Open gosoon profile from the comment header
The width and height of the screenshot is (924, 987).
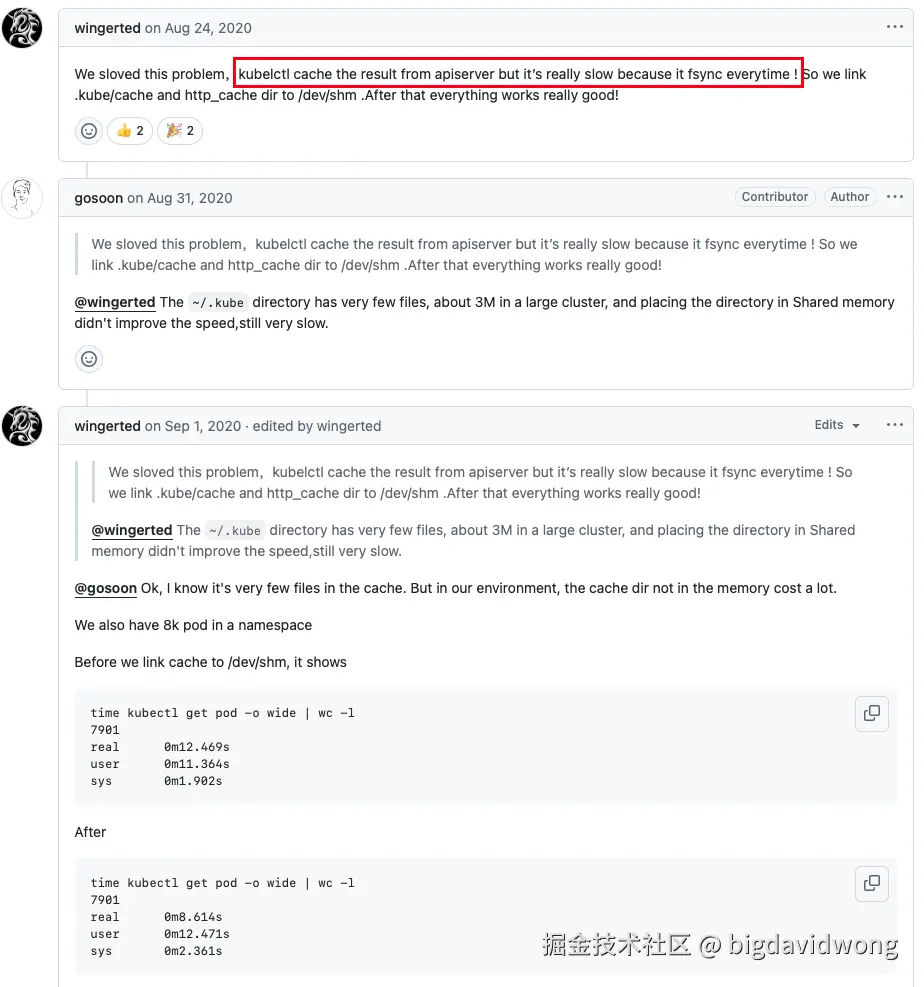click(x=99, y=198)
